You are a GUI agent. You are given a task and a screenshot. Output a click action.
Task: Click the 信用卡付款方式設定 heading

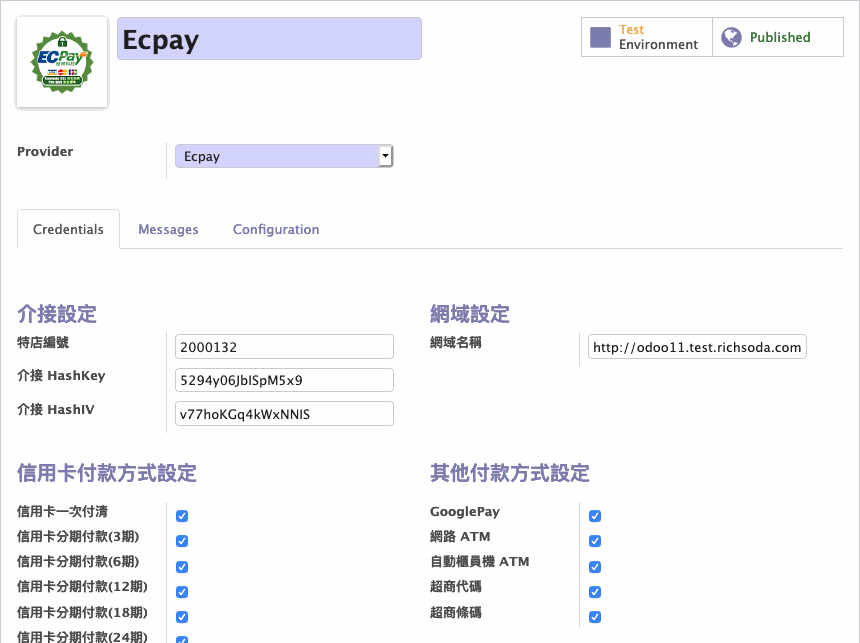(x=107, y=473)
